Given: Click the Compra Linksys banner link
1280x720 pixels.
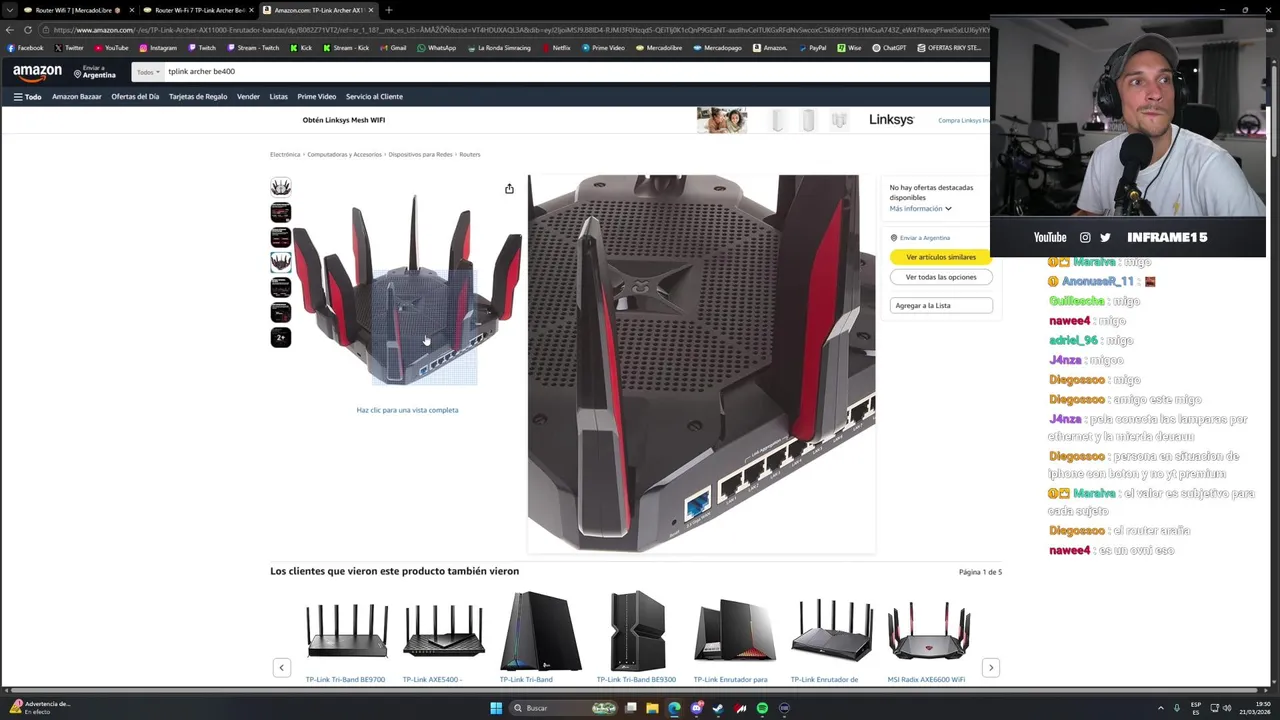Looking at the screenshot, I should pos(963,120).
